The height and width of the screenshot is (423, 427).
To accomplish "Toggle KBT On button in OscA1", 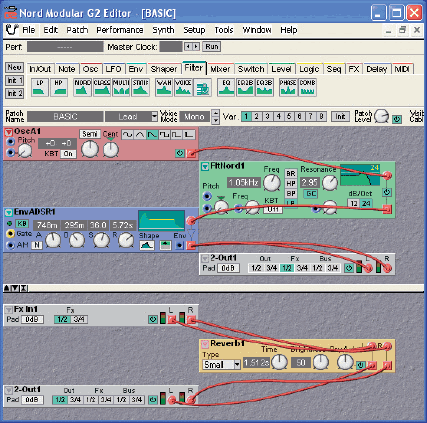I will point(68,154).
